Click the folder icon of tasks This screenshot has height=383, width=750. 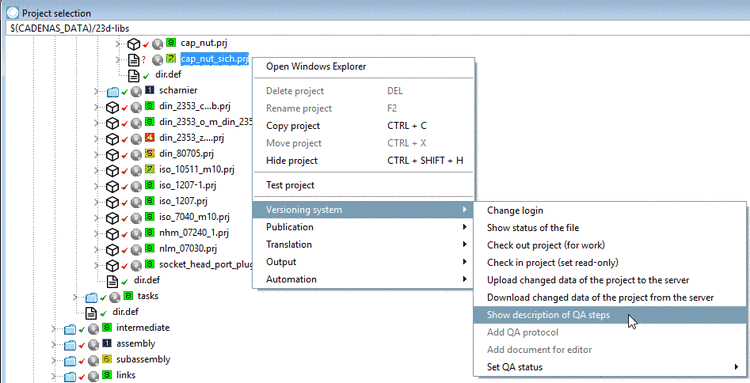91,297
